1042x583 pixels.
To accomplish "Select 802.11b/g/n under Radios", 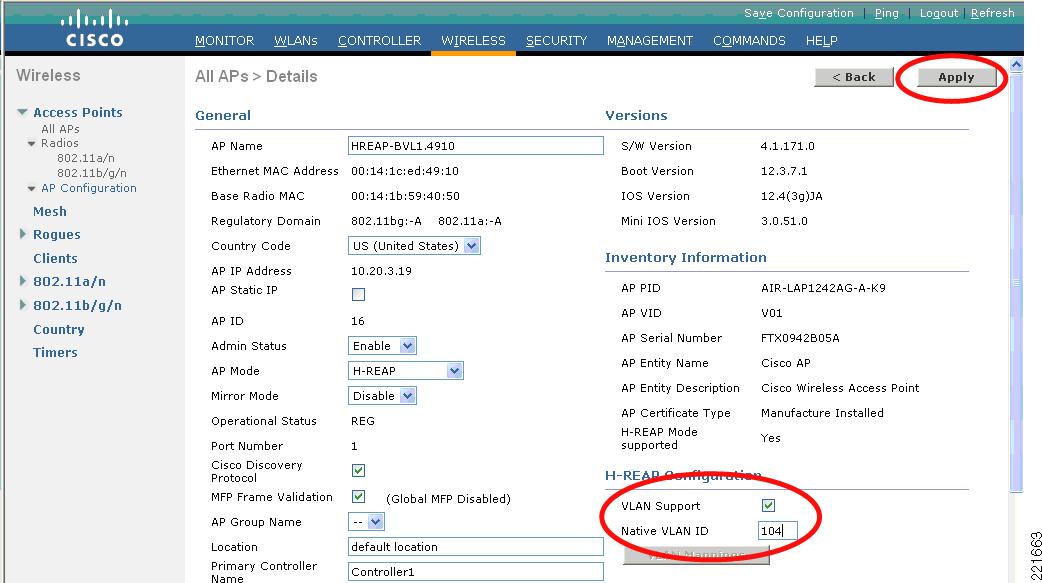I will (92, 174).
